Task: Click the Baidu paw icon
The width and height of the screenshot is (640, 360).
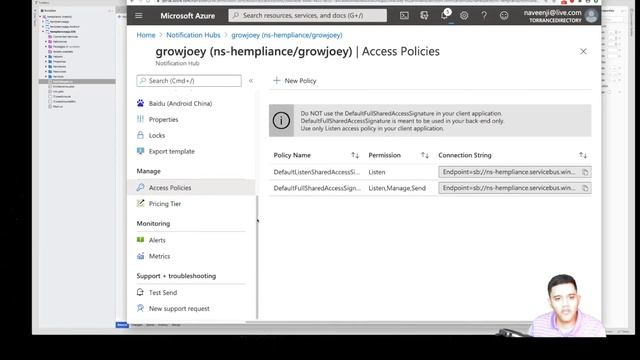Action: coord(140,103)
